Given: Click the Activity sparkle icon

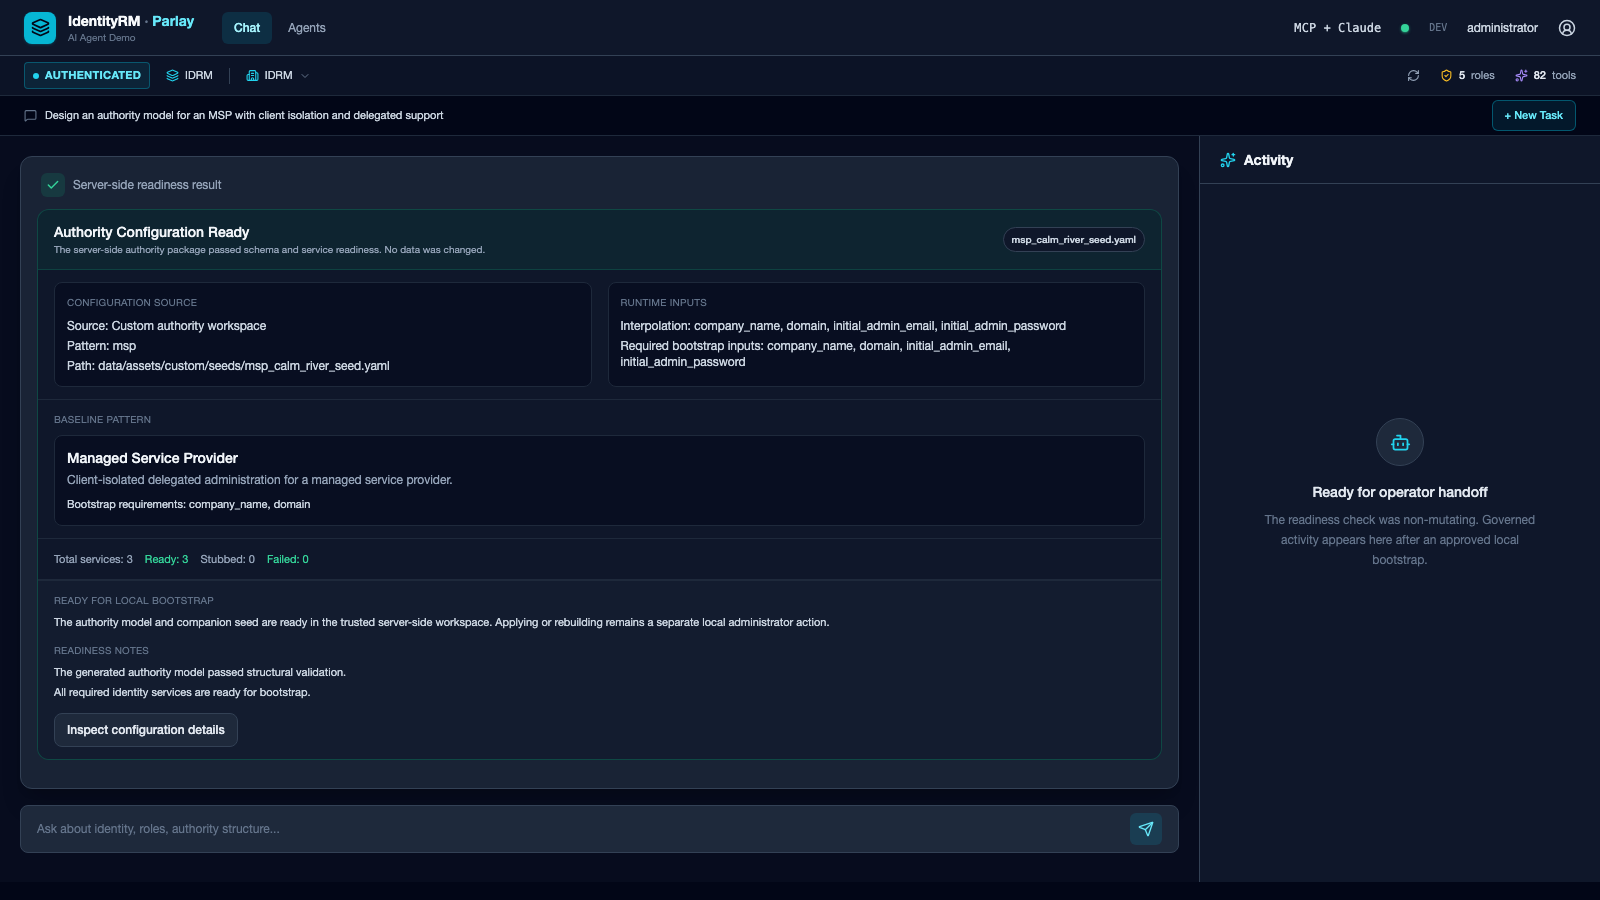Looking at the screenshot, I should (1228, 160).
